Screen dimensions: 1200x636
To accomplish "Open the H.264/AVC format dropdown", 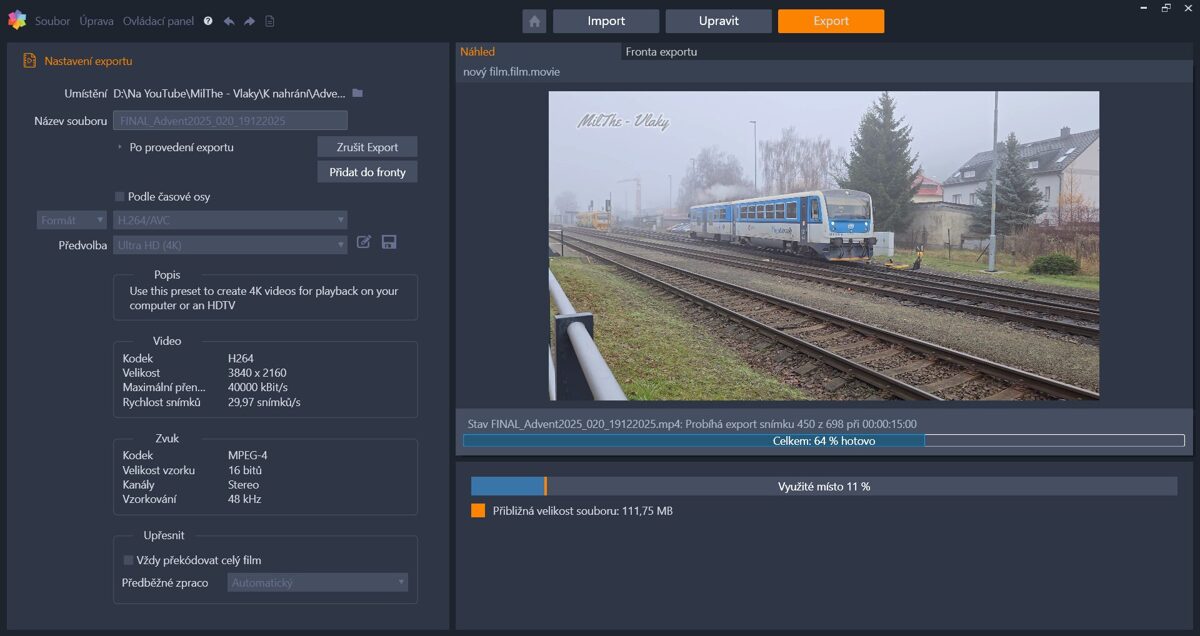I will pos(230,220).
